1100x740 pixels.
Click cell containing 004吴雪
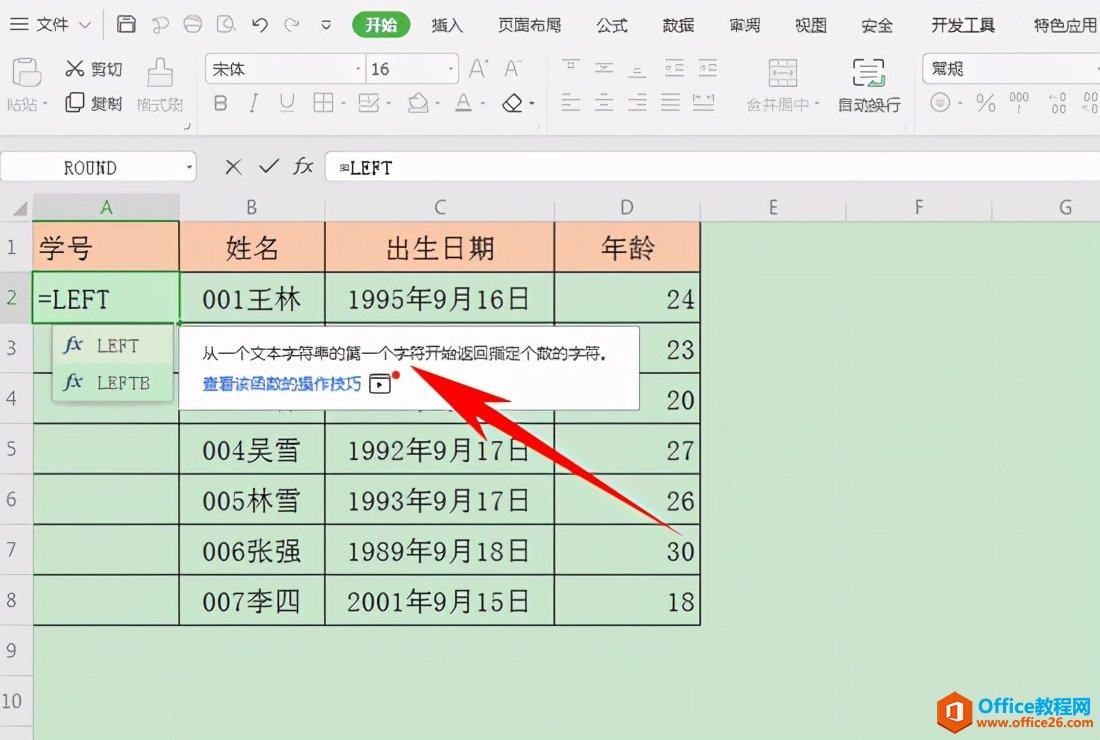point(252,450)
